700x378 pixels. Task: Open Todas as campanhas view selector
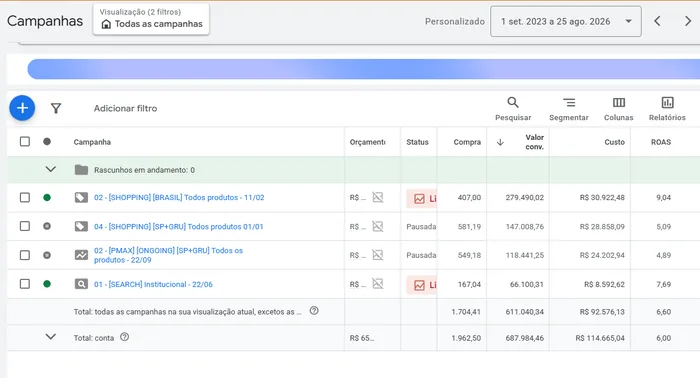151,19
